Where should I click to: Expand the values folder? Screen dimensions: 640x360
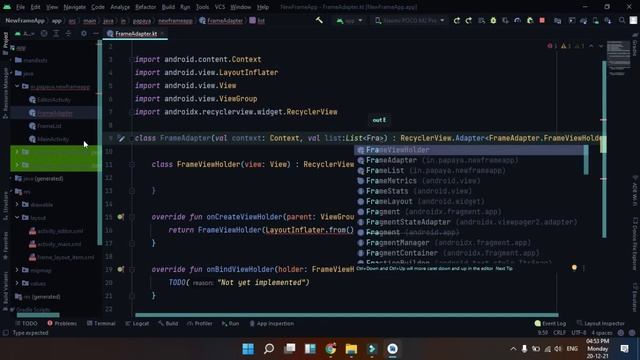(17, 283)
